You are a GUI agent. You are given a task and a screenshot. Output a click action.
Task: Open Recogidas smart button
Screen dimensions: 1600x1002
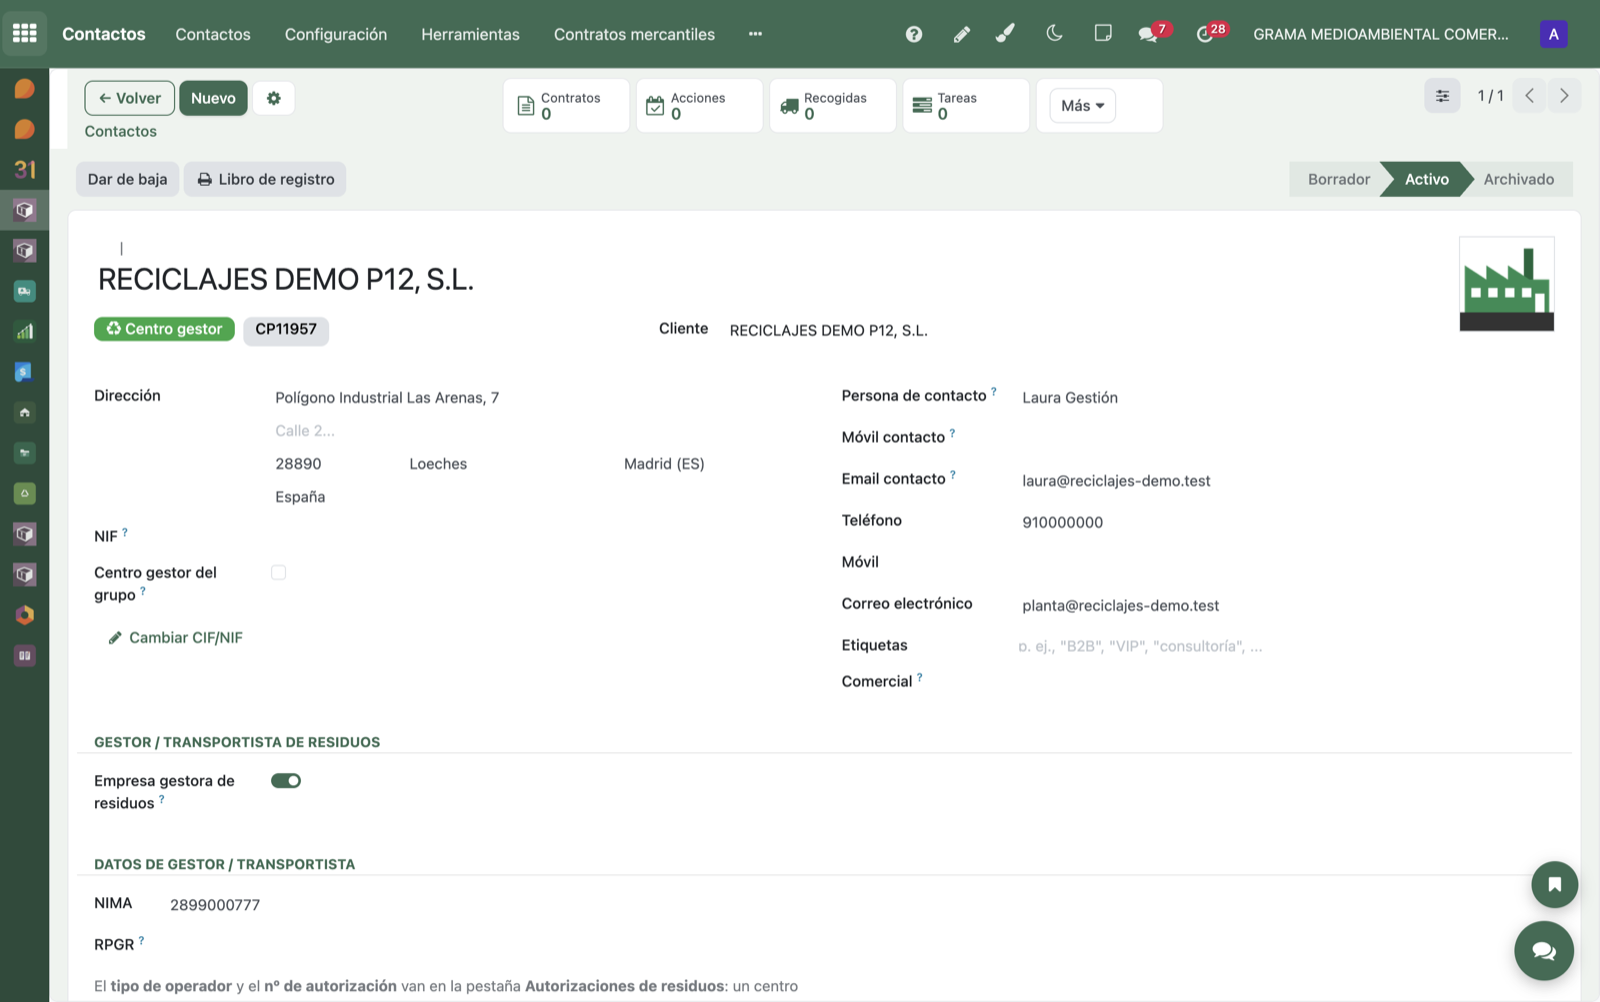pyautogui.click(x=833, y=105)
